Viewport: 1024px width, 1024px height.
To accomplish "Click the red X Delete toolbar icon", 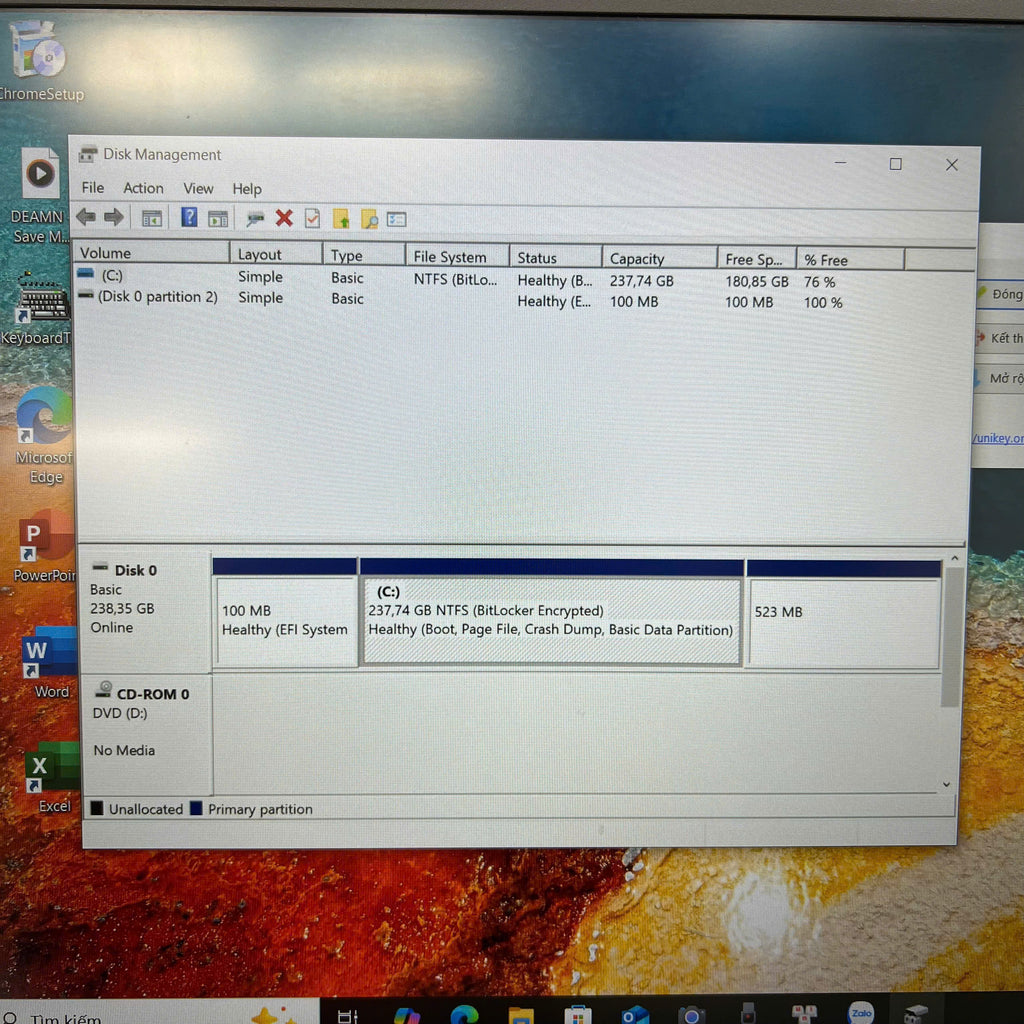I will point(284,218).
